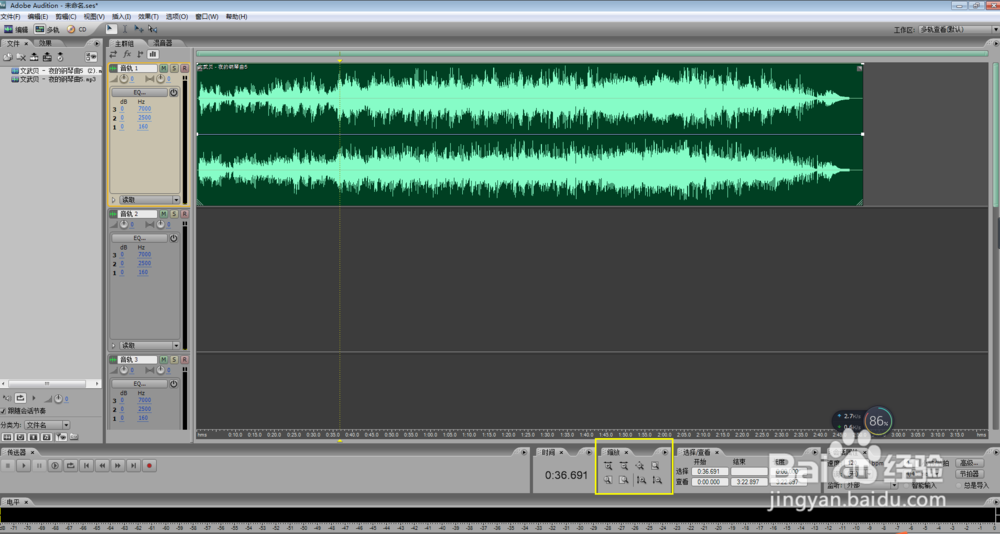Show Inputs/Outputs controls in main panel
This screenshot has height=534, width=1000.
tap(114, 54)
